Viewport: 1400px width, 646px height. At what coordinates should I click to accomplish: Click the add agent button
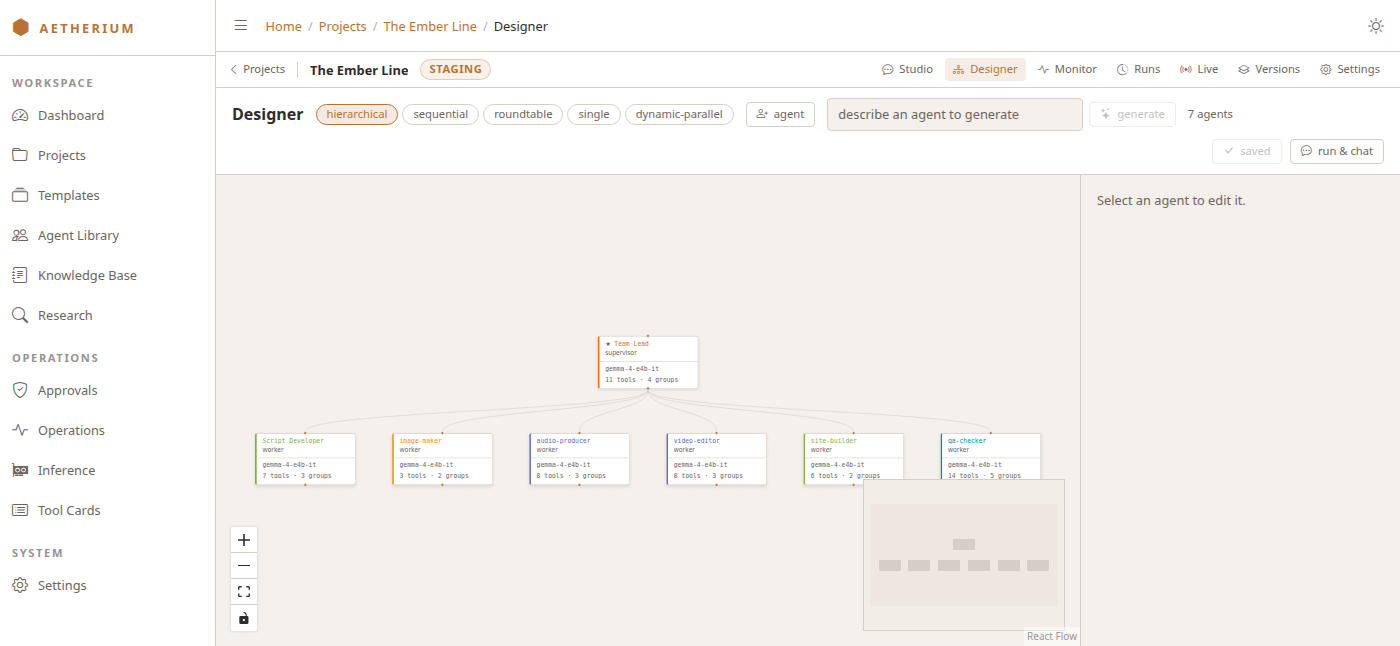(780, 114)
